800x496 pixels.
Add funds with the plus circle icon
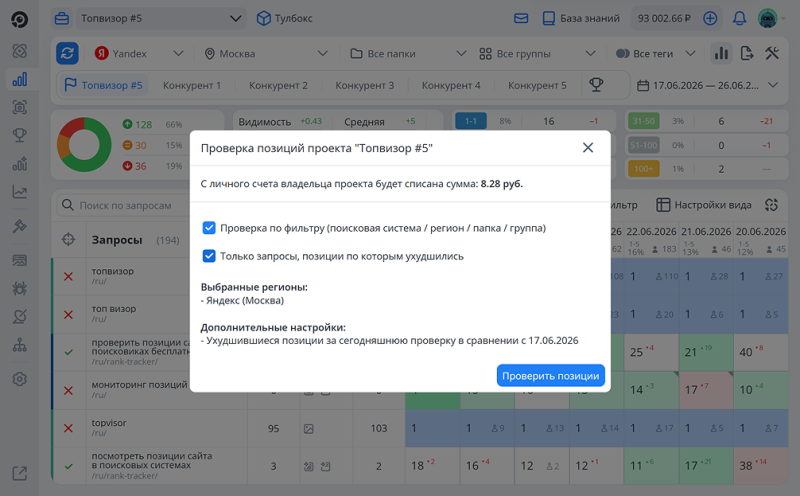coord(710,18)
